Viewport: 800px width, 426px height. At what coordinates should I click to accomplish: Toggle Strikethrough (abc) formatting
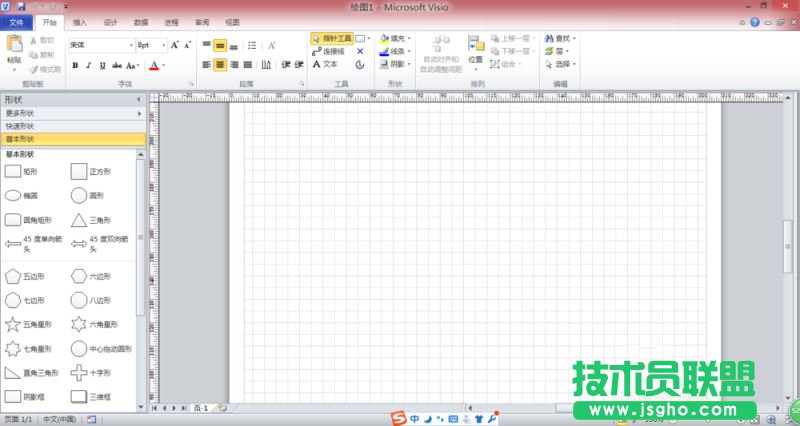(x=117, y=65)
